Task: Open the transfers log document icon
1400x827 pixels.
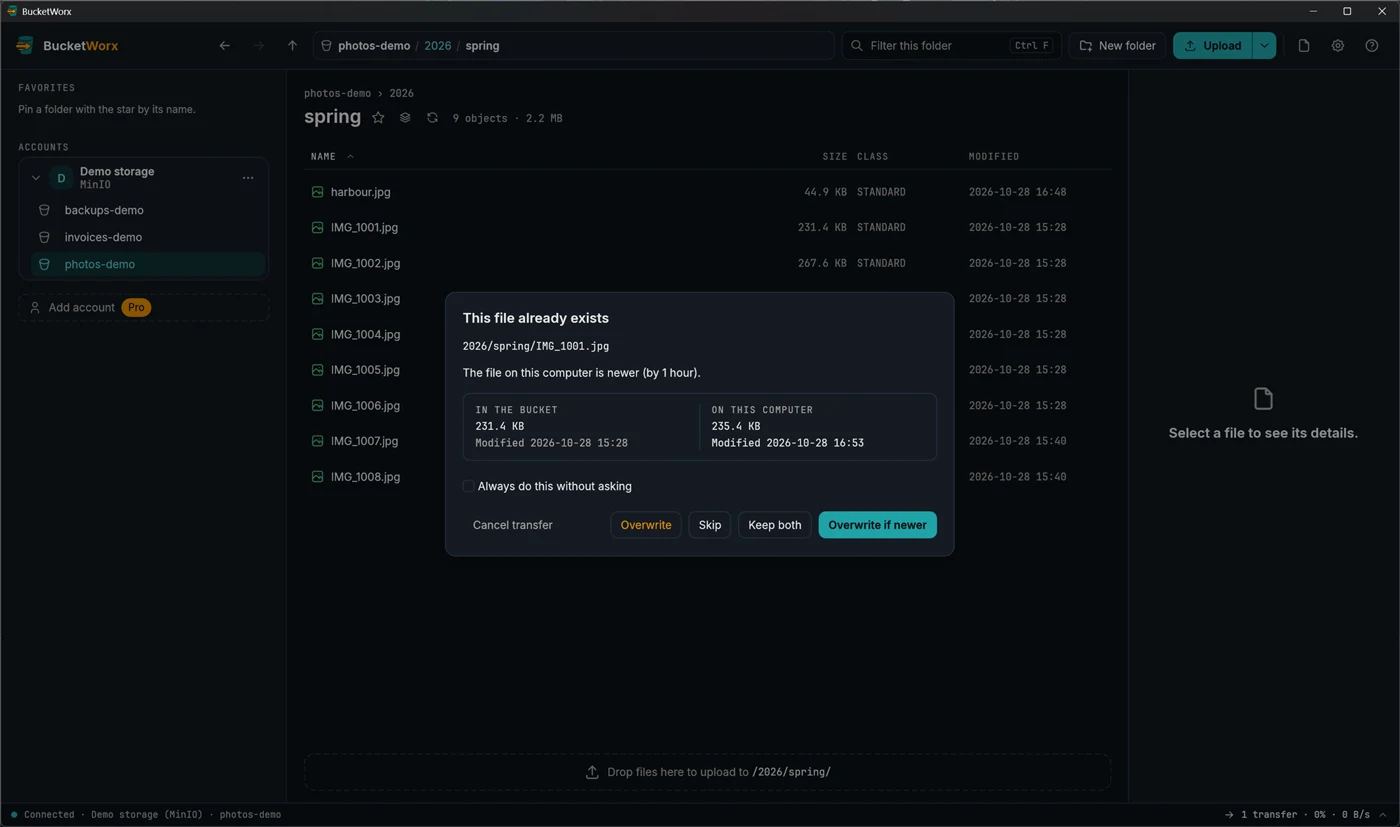Action: (1304, 46)
